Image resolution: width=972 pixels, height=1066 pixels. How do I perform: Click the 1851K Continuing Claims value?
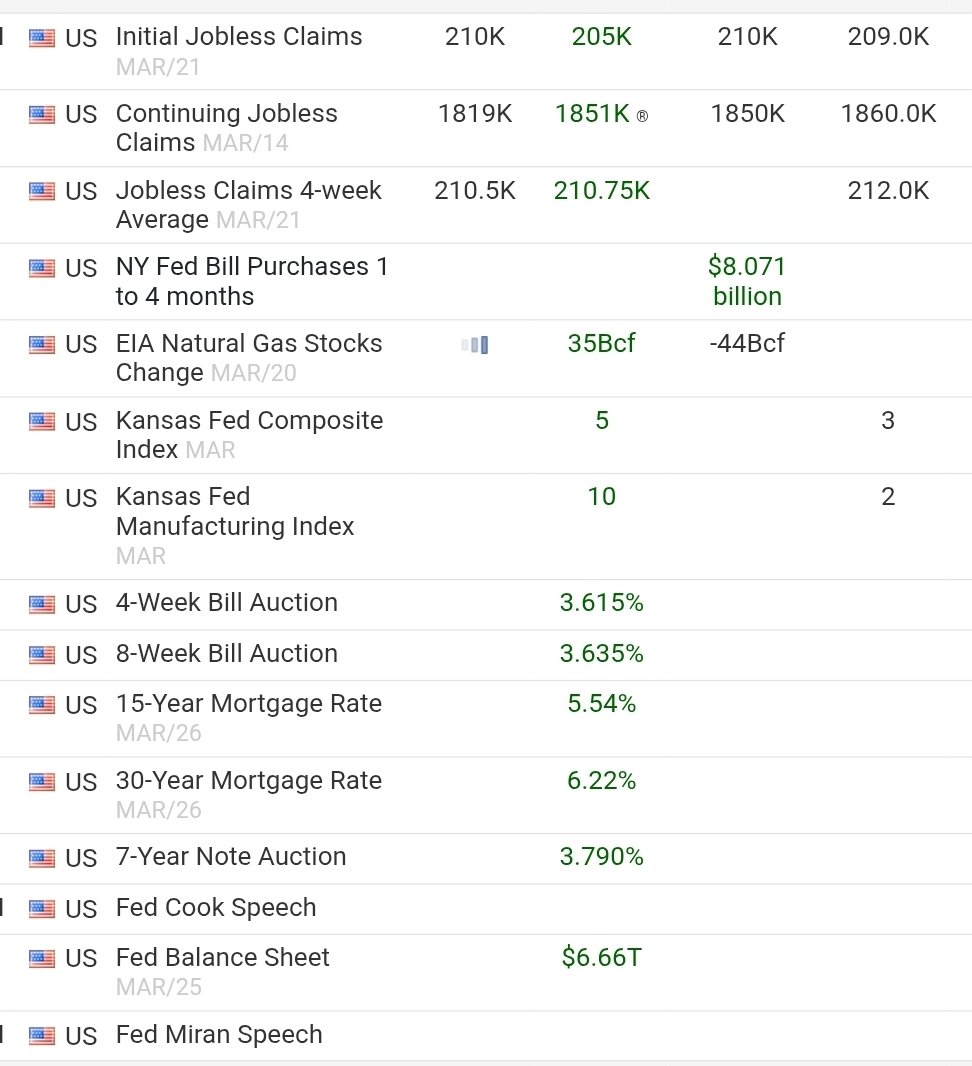click(593, 114)
